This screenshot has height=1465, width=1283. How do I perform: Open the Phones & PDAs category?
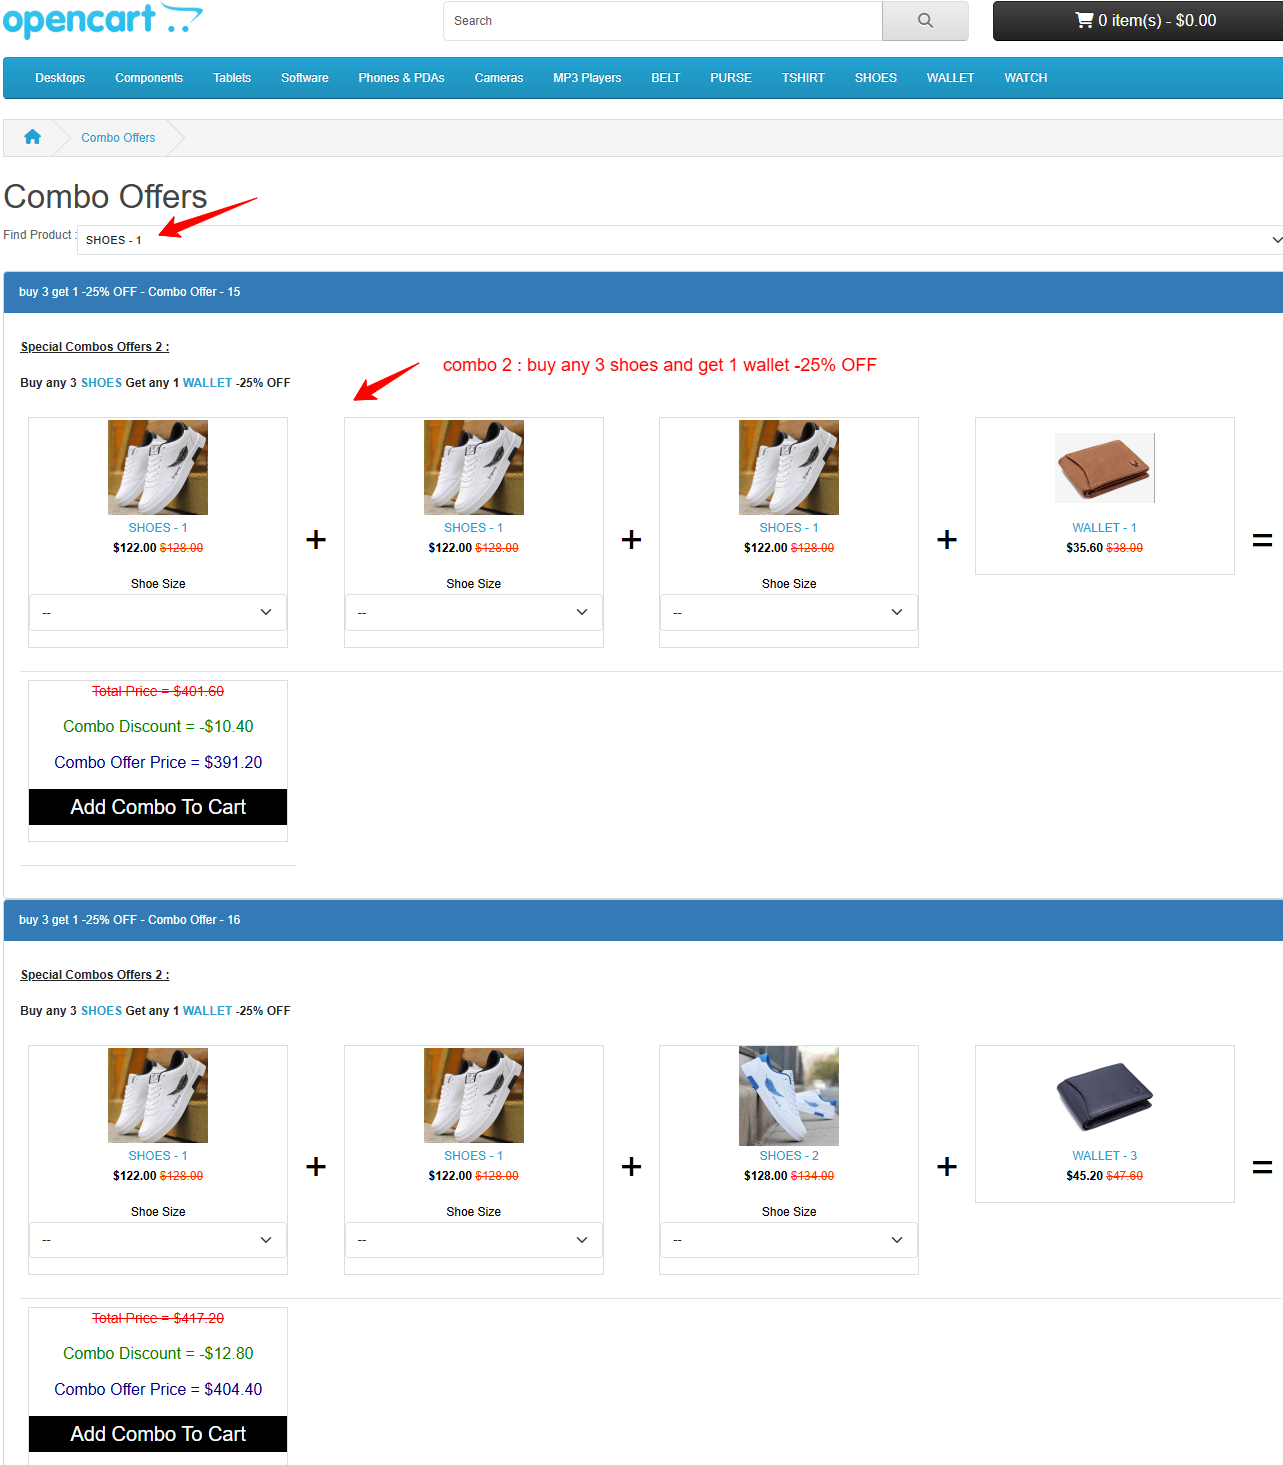pos(401,78)
